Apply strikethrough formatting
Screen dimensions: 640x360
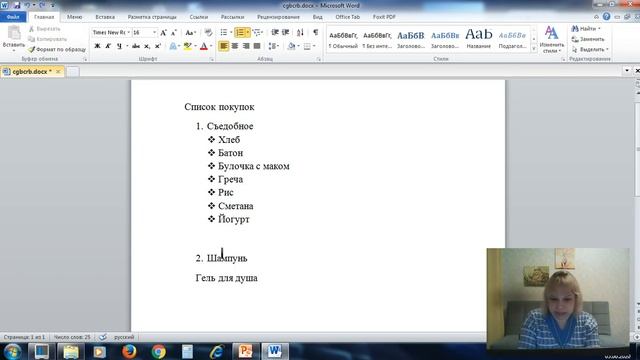coord(136,46)
